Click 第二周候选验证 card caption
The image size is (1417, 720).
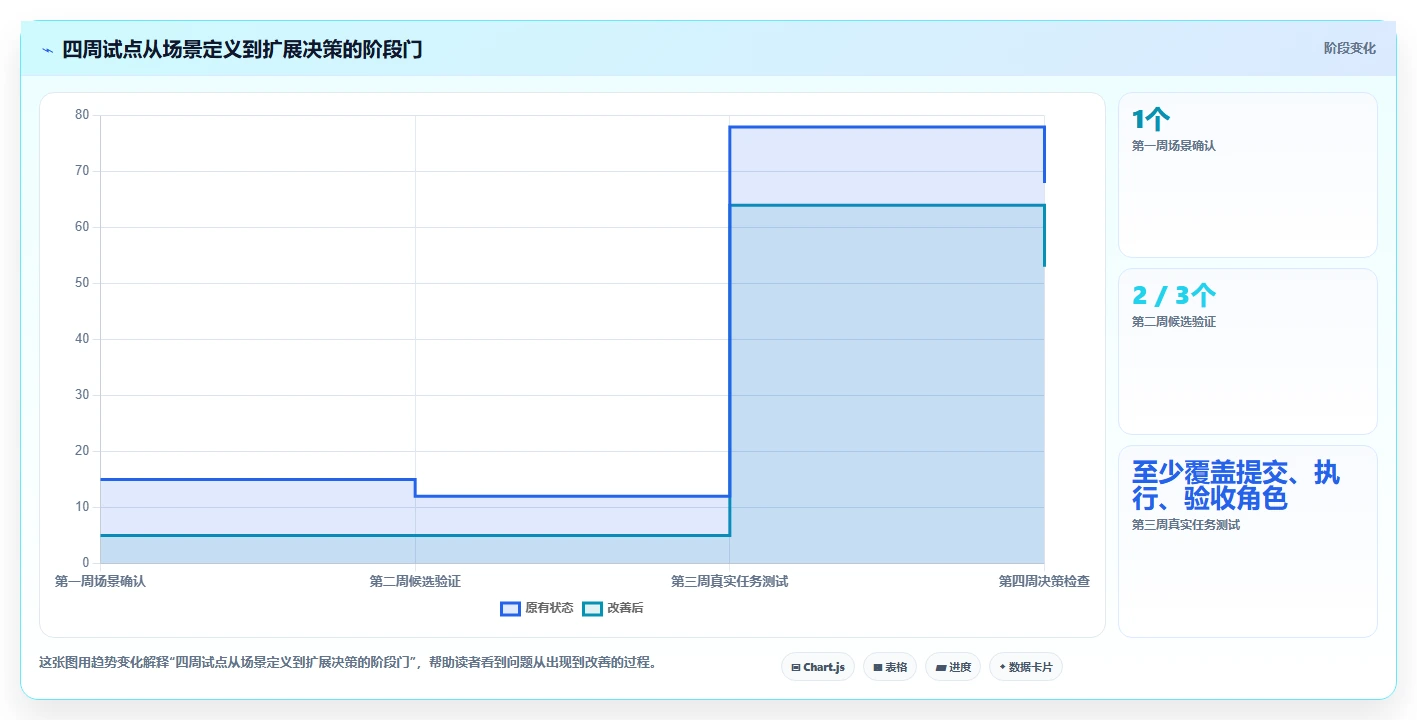1174,322
